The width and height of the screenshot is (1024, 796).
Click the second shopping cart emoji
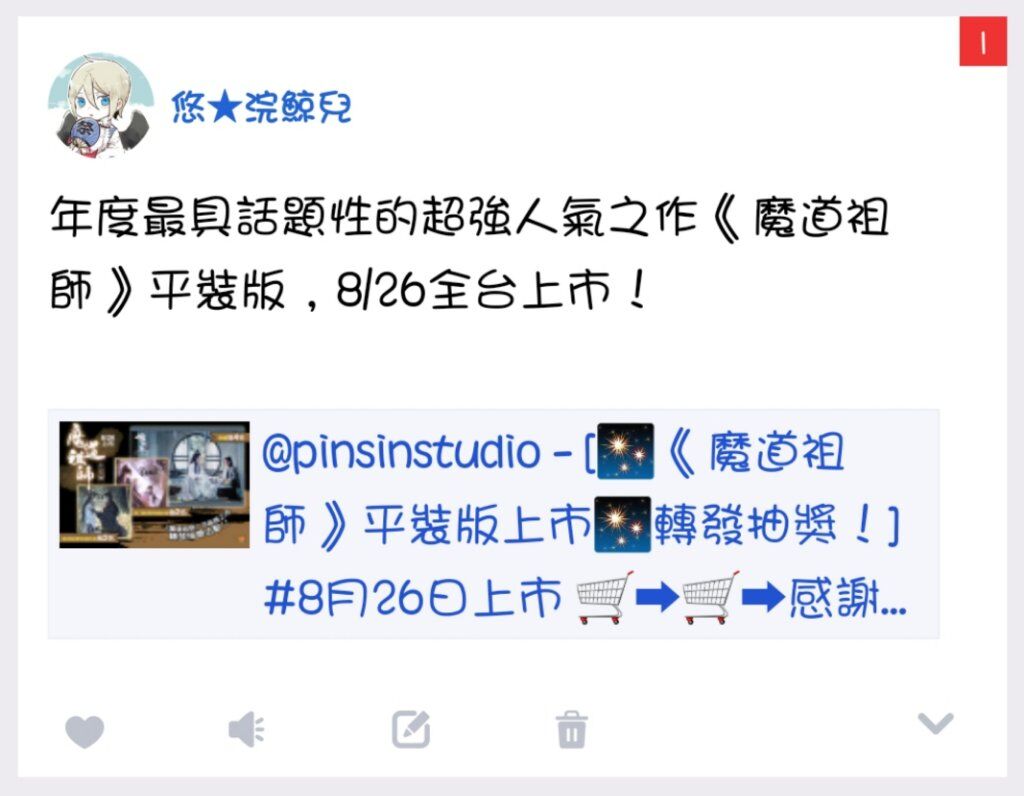coord(711,597)
